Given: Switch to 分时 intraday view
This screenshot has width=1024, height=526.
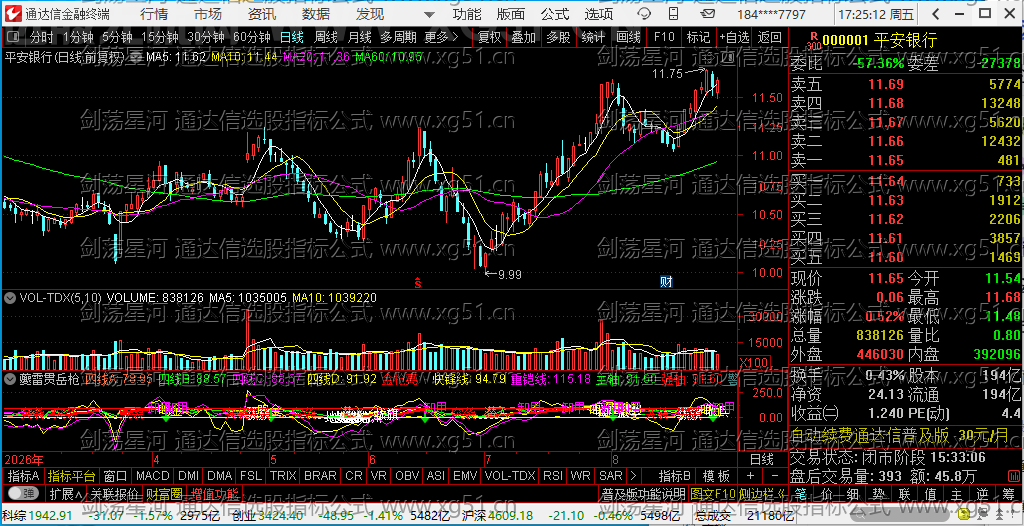Looking at the screenshot, I should click(x=42, y=37).
